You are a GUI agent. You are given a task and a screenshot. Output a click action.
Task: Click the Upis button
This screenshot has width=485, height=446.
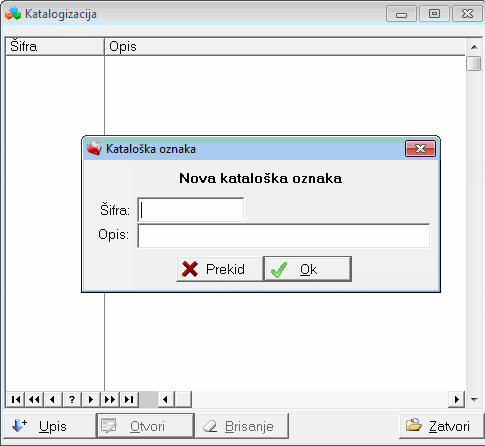pos(49,426)
